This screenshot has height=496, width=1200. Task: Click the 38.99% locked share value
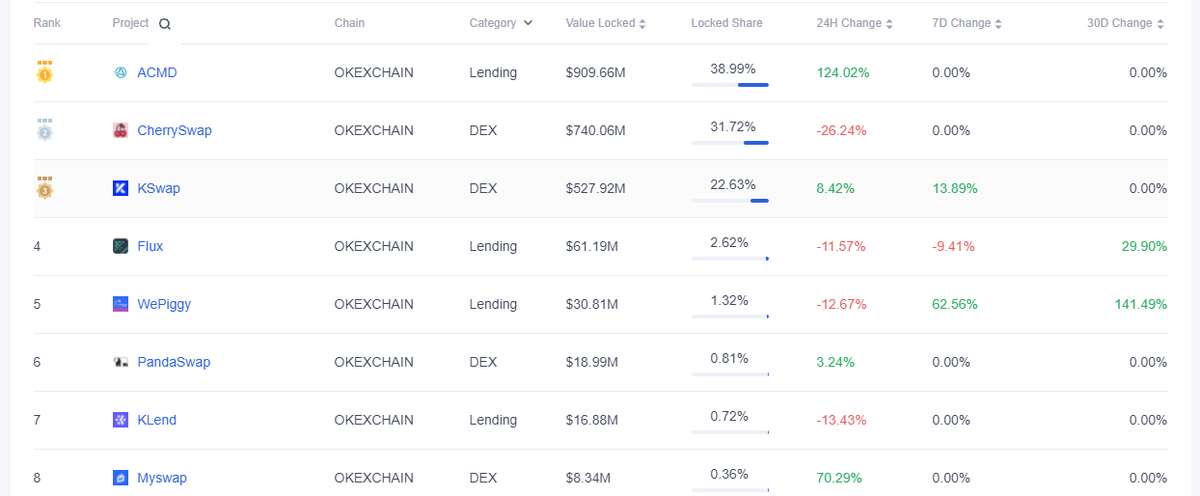[733, 69]
